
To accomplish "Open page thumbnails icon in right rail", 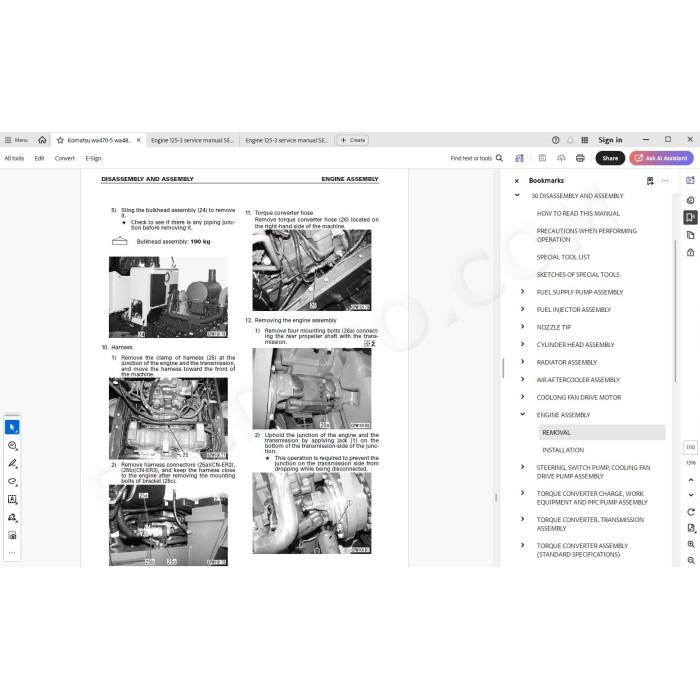I will [x=690, y=235].
